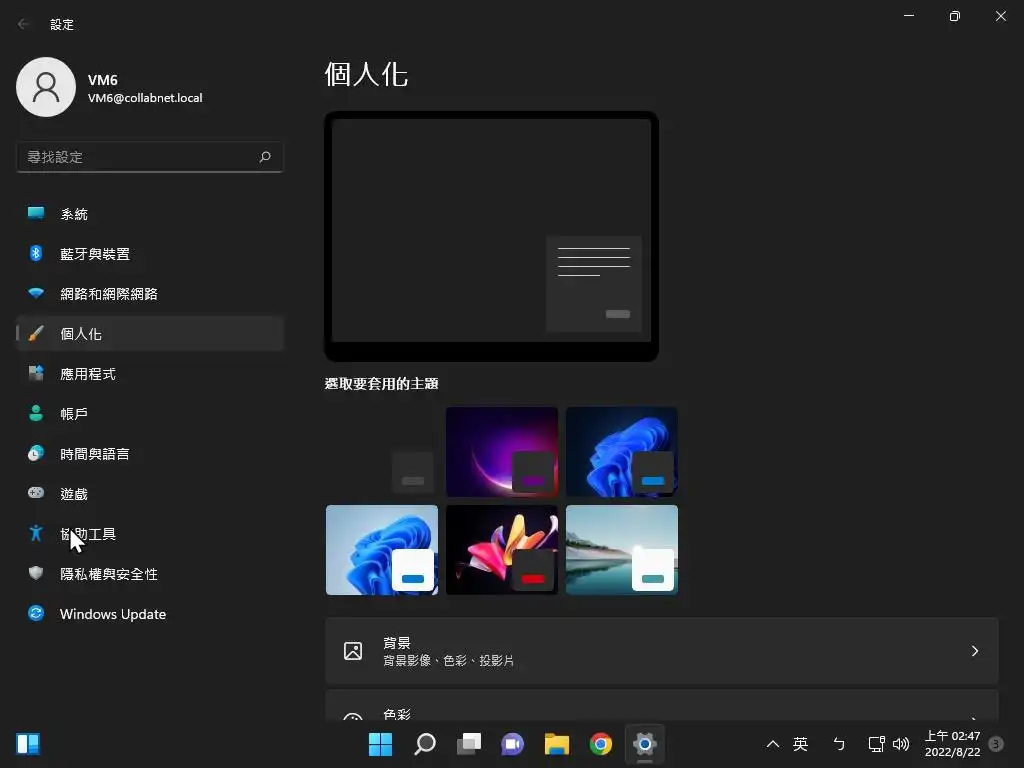Switch input language 英 indicator
The height and width of the screenshot is (768, 1024).
pos(800,744)
